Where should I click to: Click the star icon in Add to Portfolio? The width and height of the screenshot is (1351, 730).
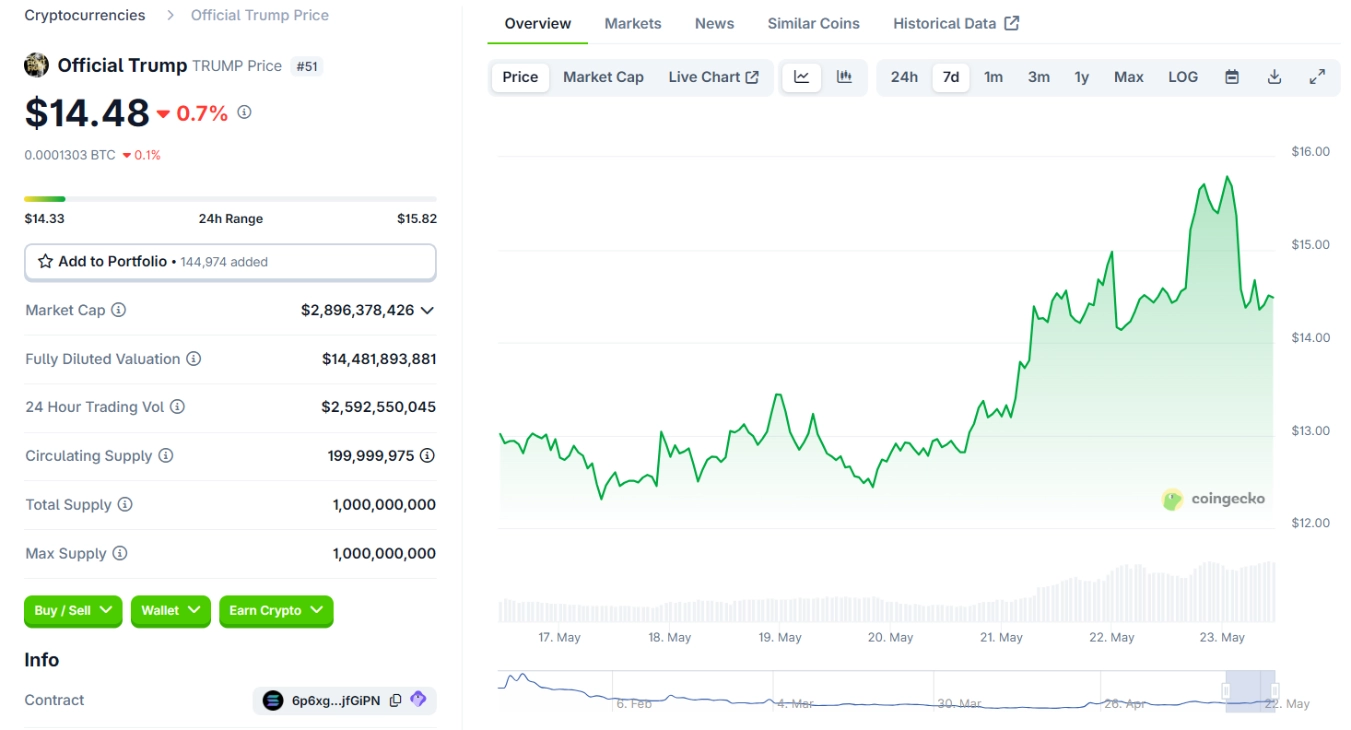point(45,261)
